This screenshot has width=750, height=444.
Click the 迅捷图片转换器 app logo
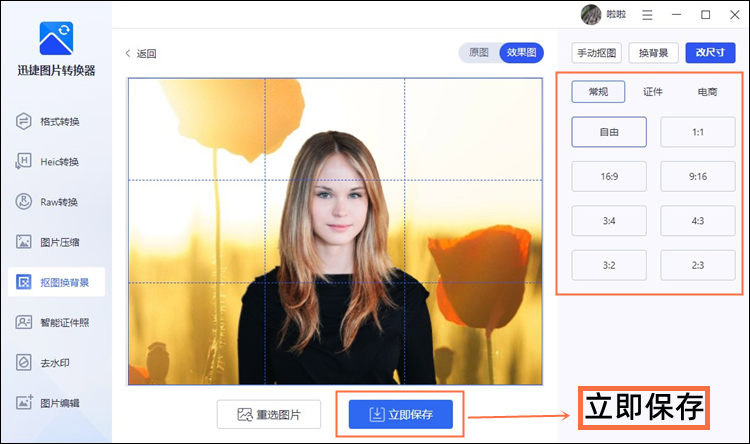[x=56, y=38]
